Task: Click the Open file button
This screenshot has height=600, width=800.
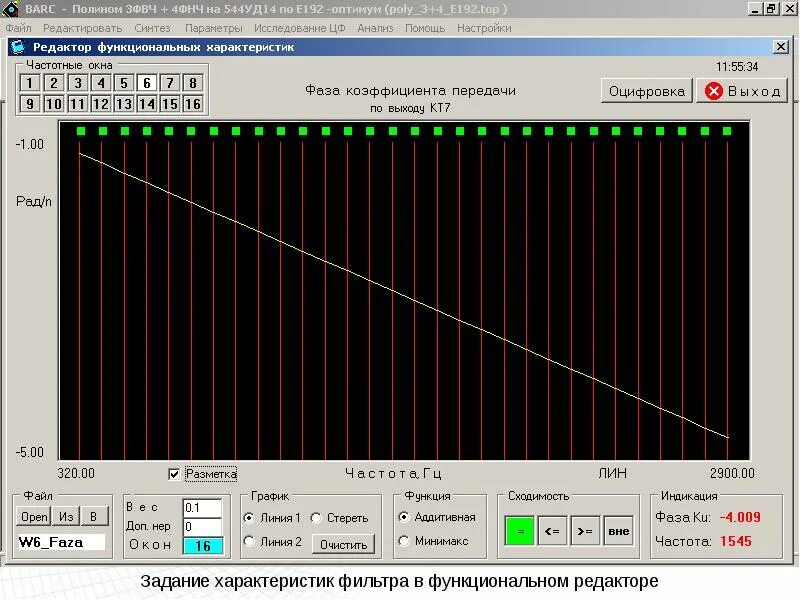Action: (34, 517)
